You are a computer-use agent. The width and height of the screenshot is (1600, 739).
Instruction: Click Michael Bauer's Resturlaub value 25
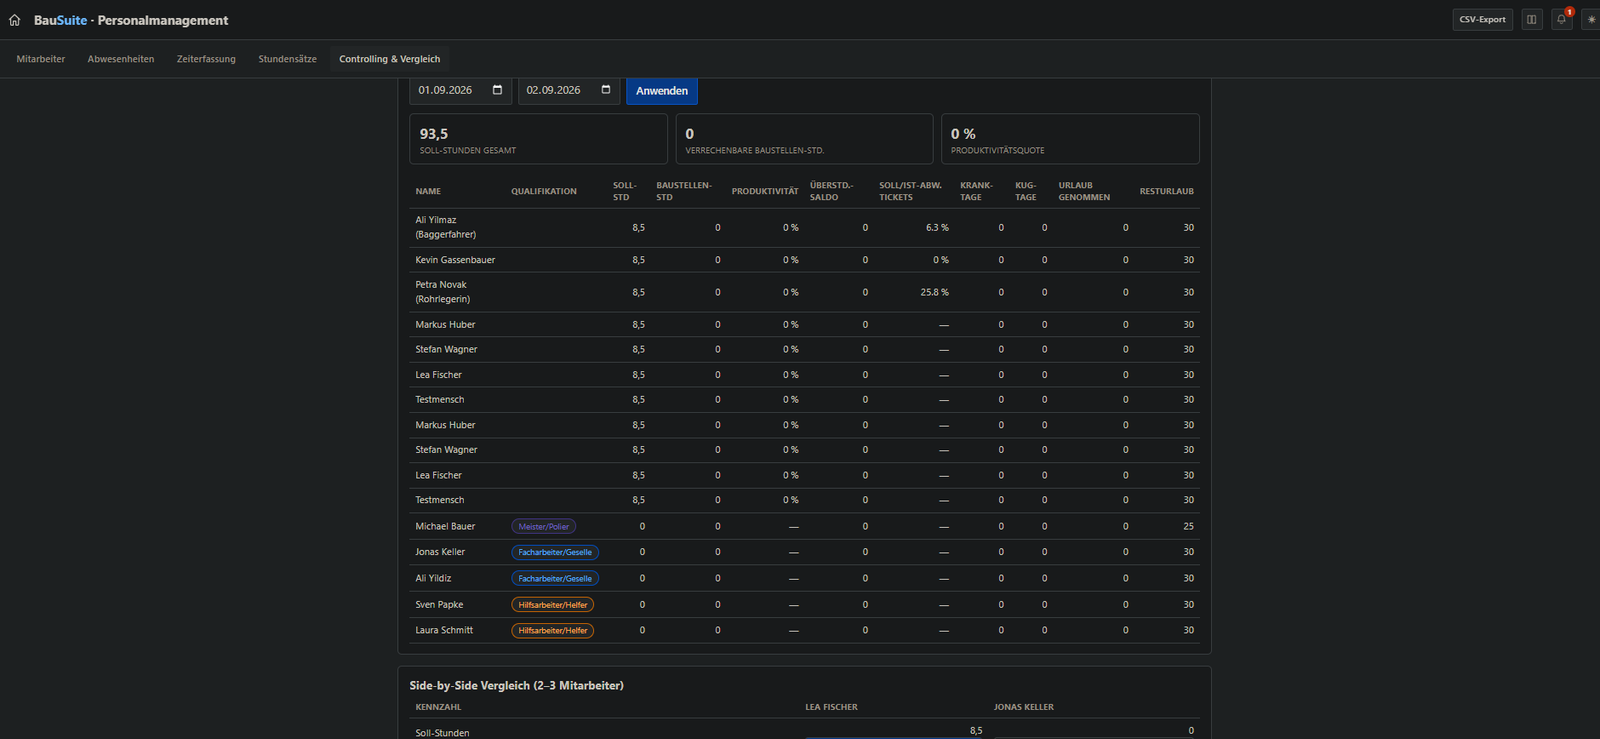(x=1188, y=526)
